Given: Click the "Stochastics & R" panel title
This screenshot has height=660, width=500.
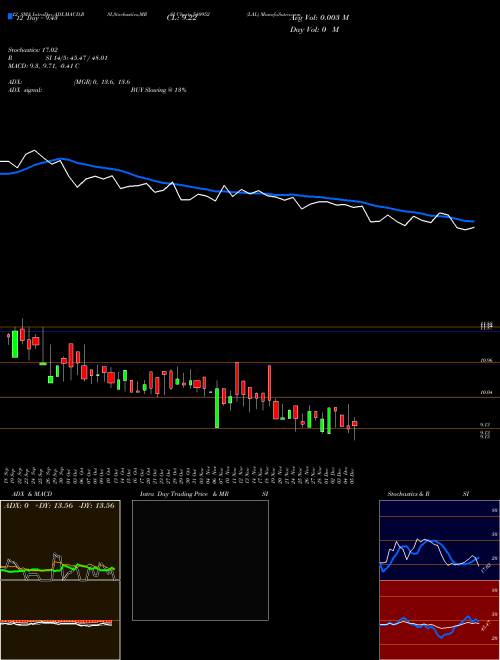Looking at the screenshot, I should pyautogui.click(x=409, y=494).
